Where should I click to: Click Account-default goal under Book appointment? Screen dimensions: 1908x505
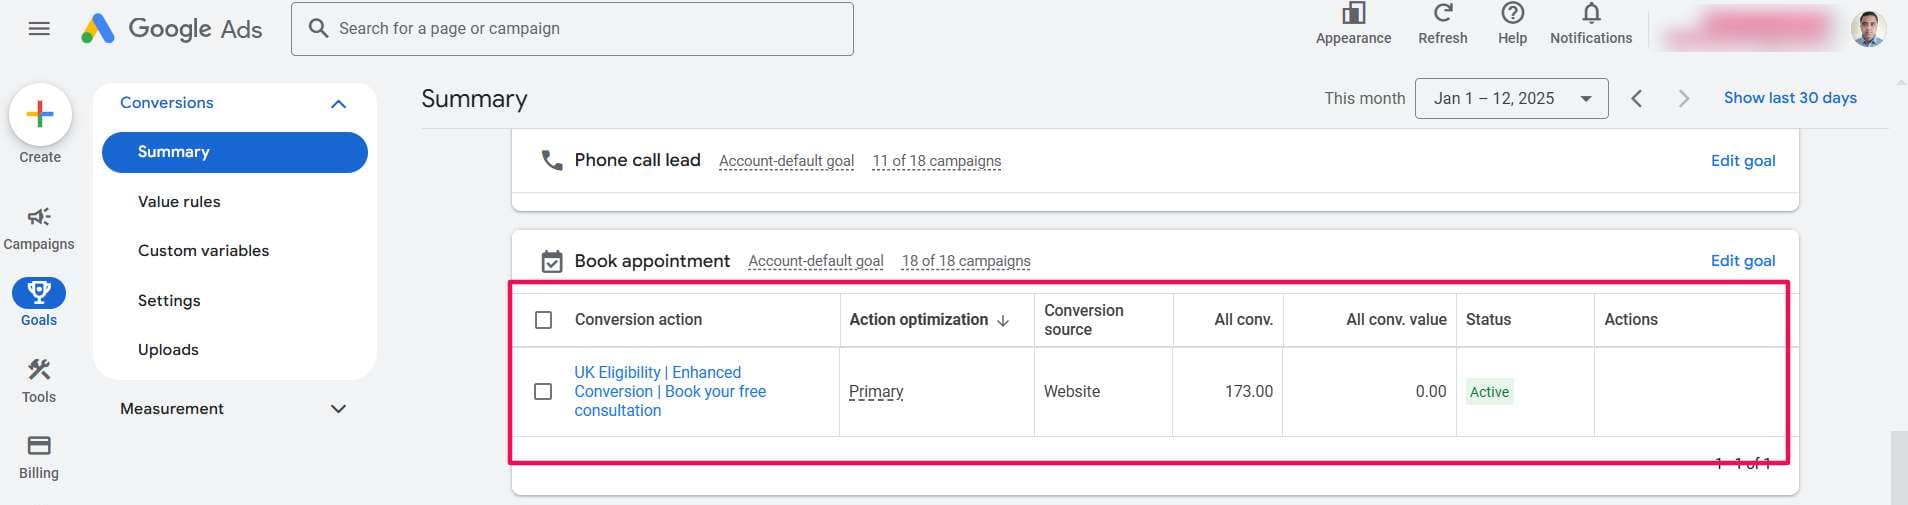816,261
